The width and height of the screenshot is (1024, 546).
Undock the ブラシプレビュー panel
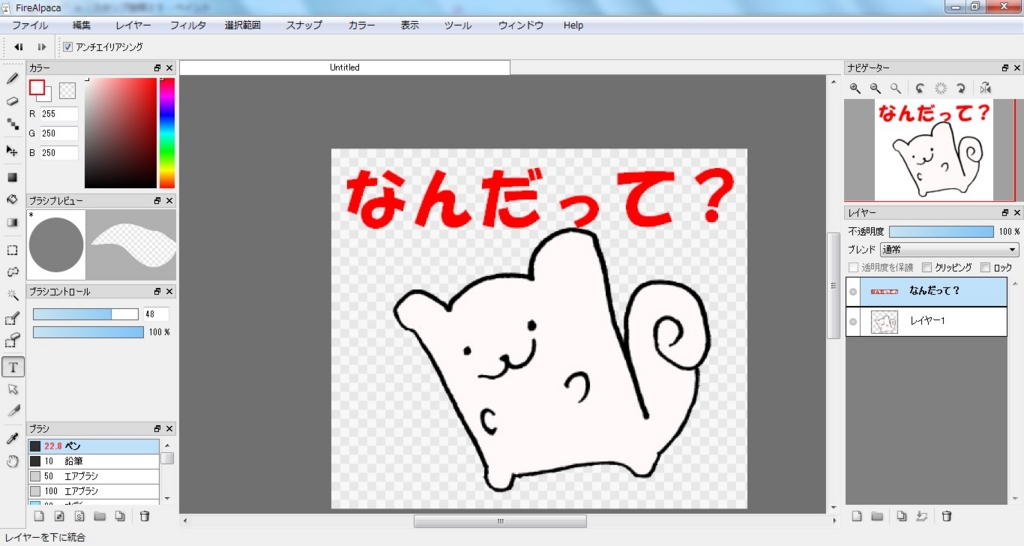click(157, 201)
